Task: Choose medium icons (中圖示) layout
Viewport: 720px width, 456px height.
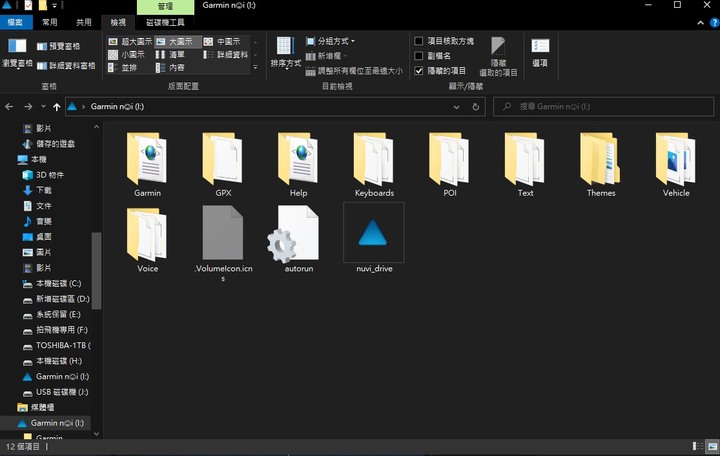Action: coord(222,41)
